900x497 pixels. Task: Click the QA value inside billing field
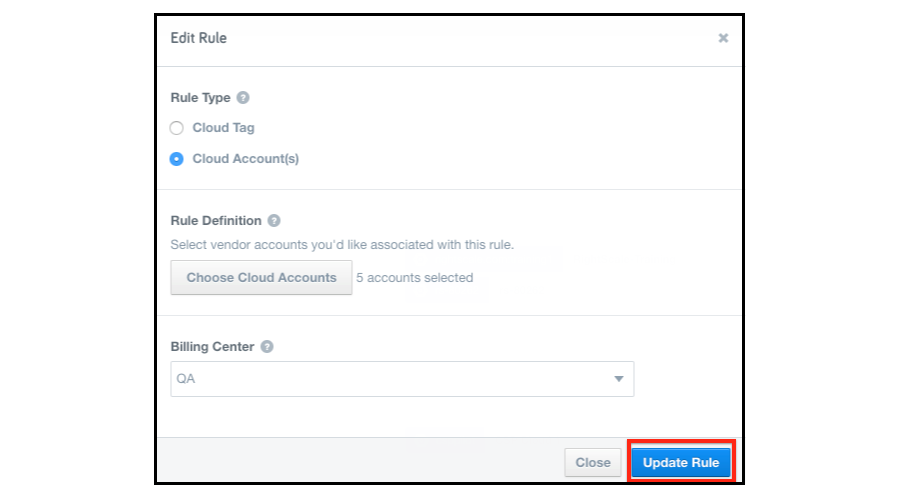click(186, 379)
